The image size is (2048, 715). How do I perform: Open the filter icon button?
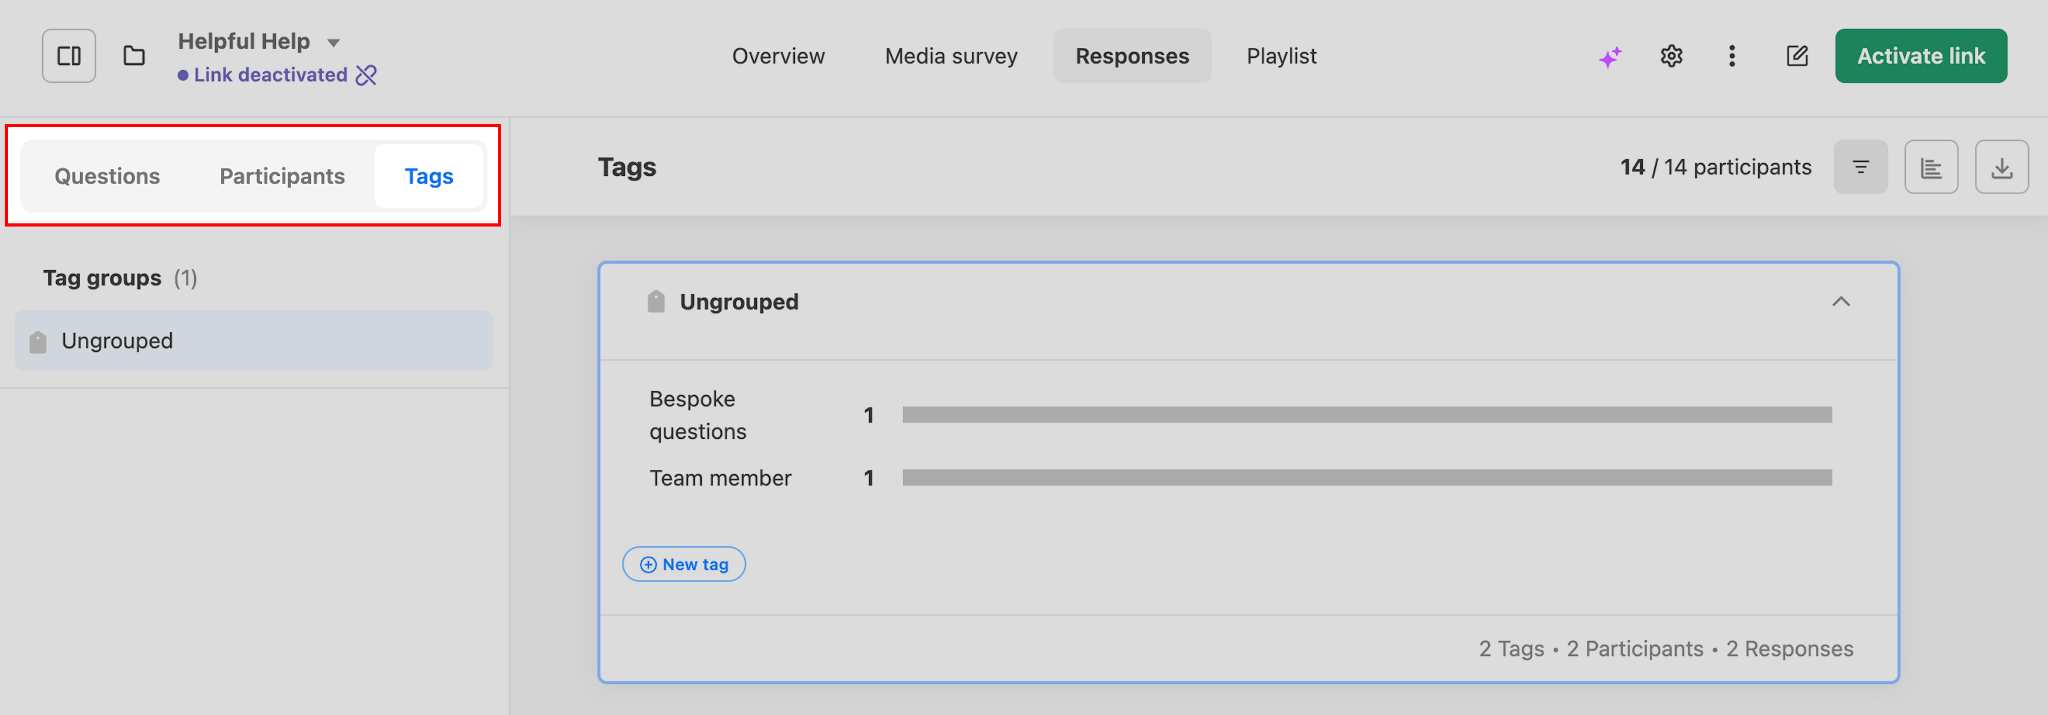coord(1860,167)
